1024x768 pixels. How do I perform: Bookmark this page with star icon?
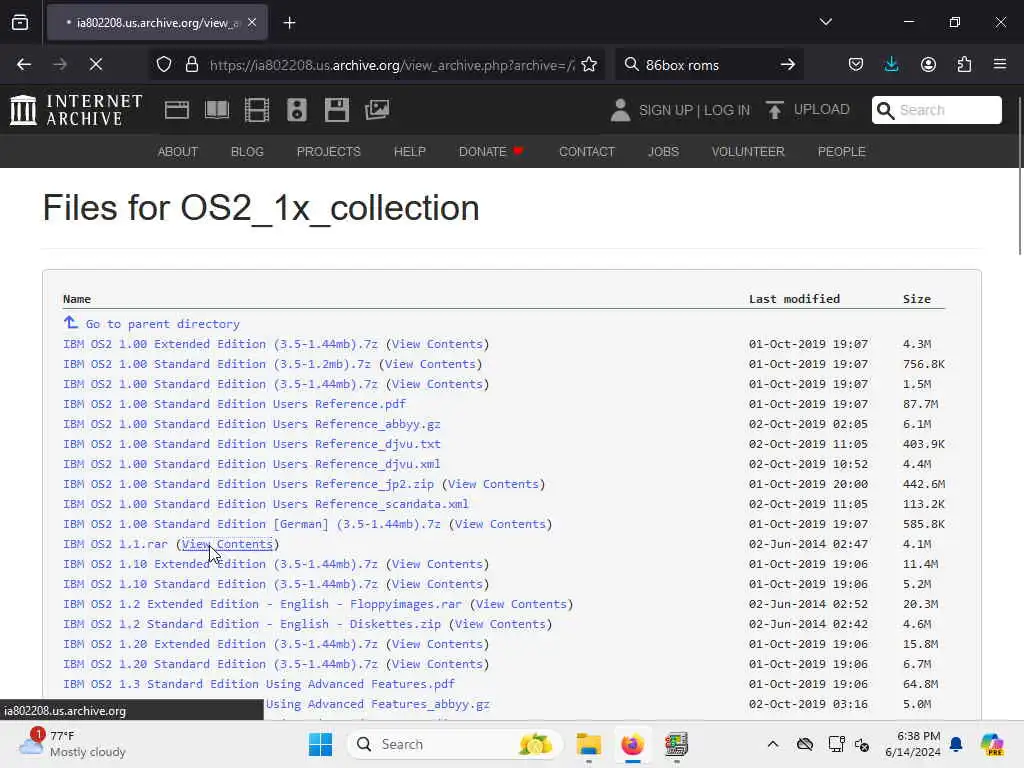(x=589, y=65)
